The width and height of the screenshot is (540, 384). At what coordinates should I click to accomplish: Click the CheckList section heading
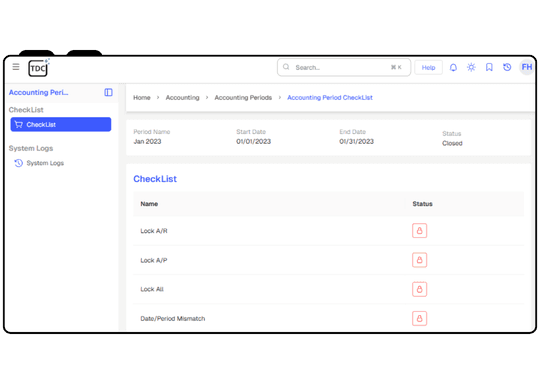coord(155,179)
